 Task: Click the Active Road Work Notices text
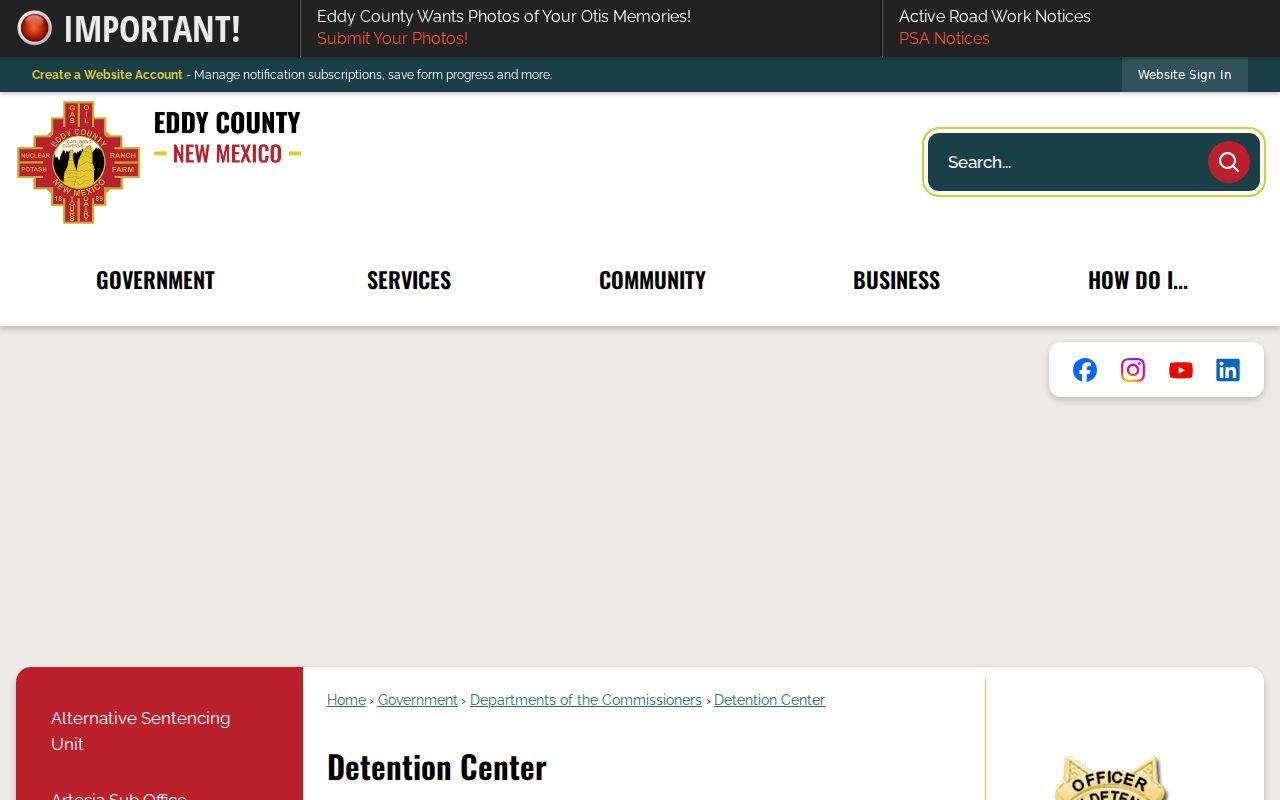(x=994, y=17)
